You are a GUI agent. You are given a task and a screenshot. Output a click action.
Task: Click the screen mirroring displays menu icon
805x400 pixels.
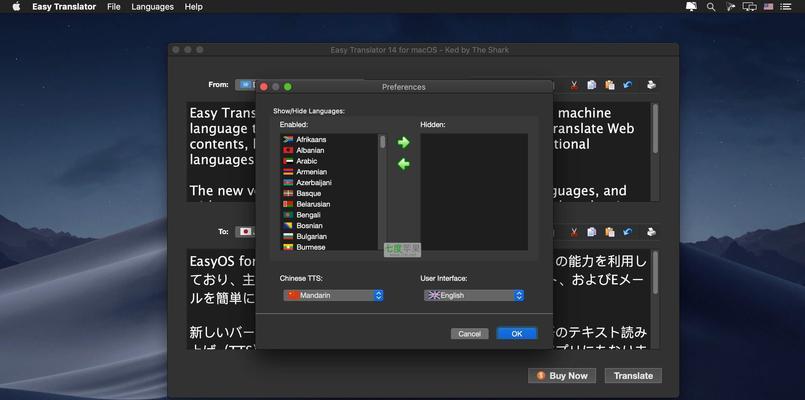750,7
